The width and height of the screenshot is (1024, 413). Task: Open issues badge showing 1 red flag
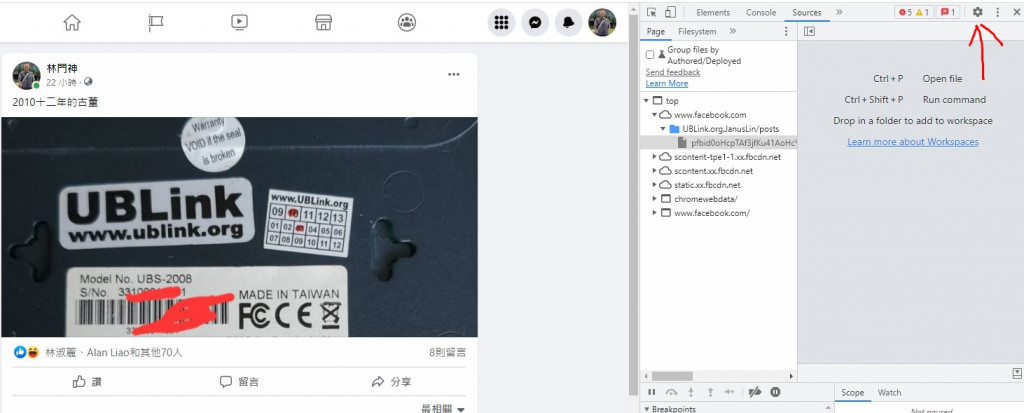click(948, 12)
